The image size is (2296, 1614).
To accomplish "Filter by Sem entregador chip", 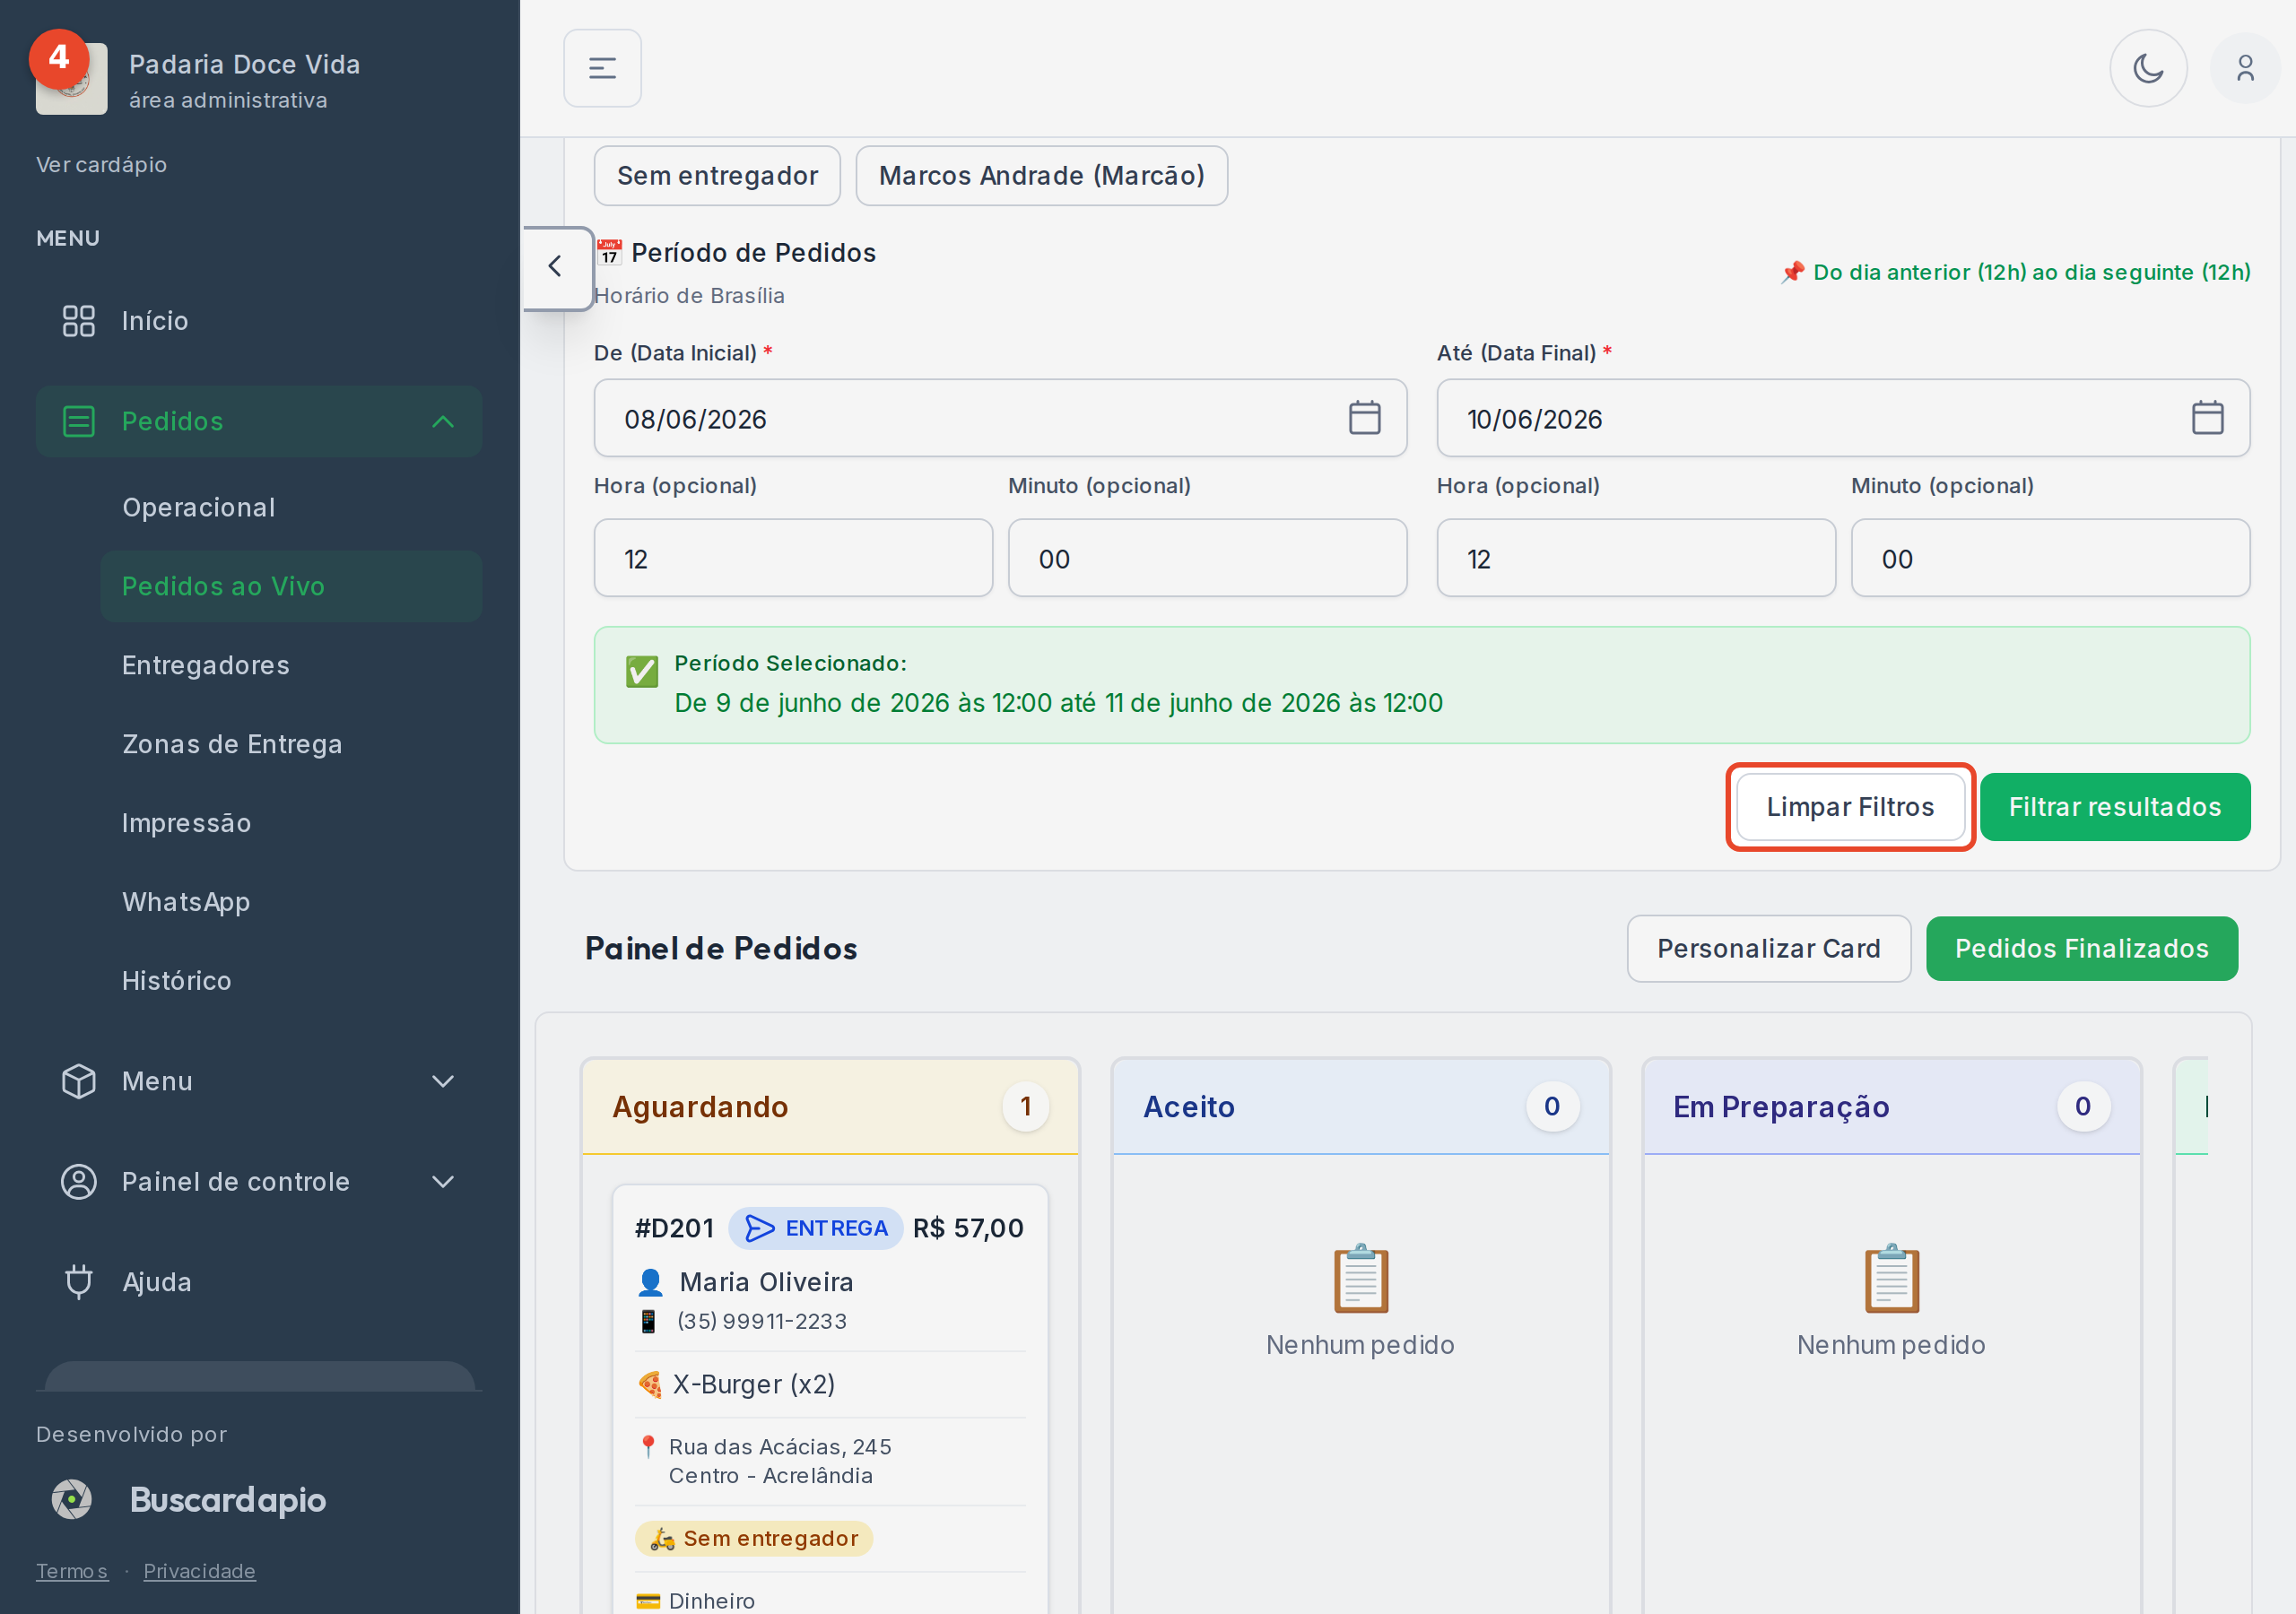I will click(717, 176).
